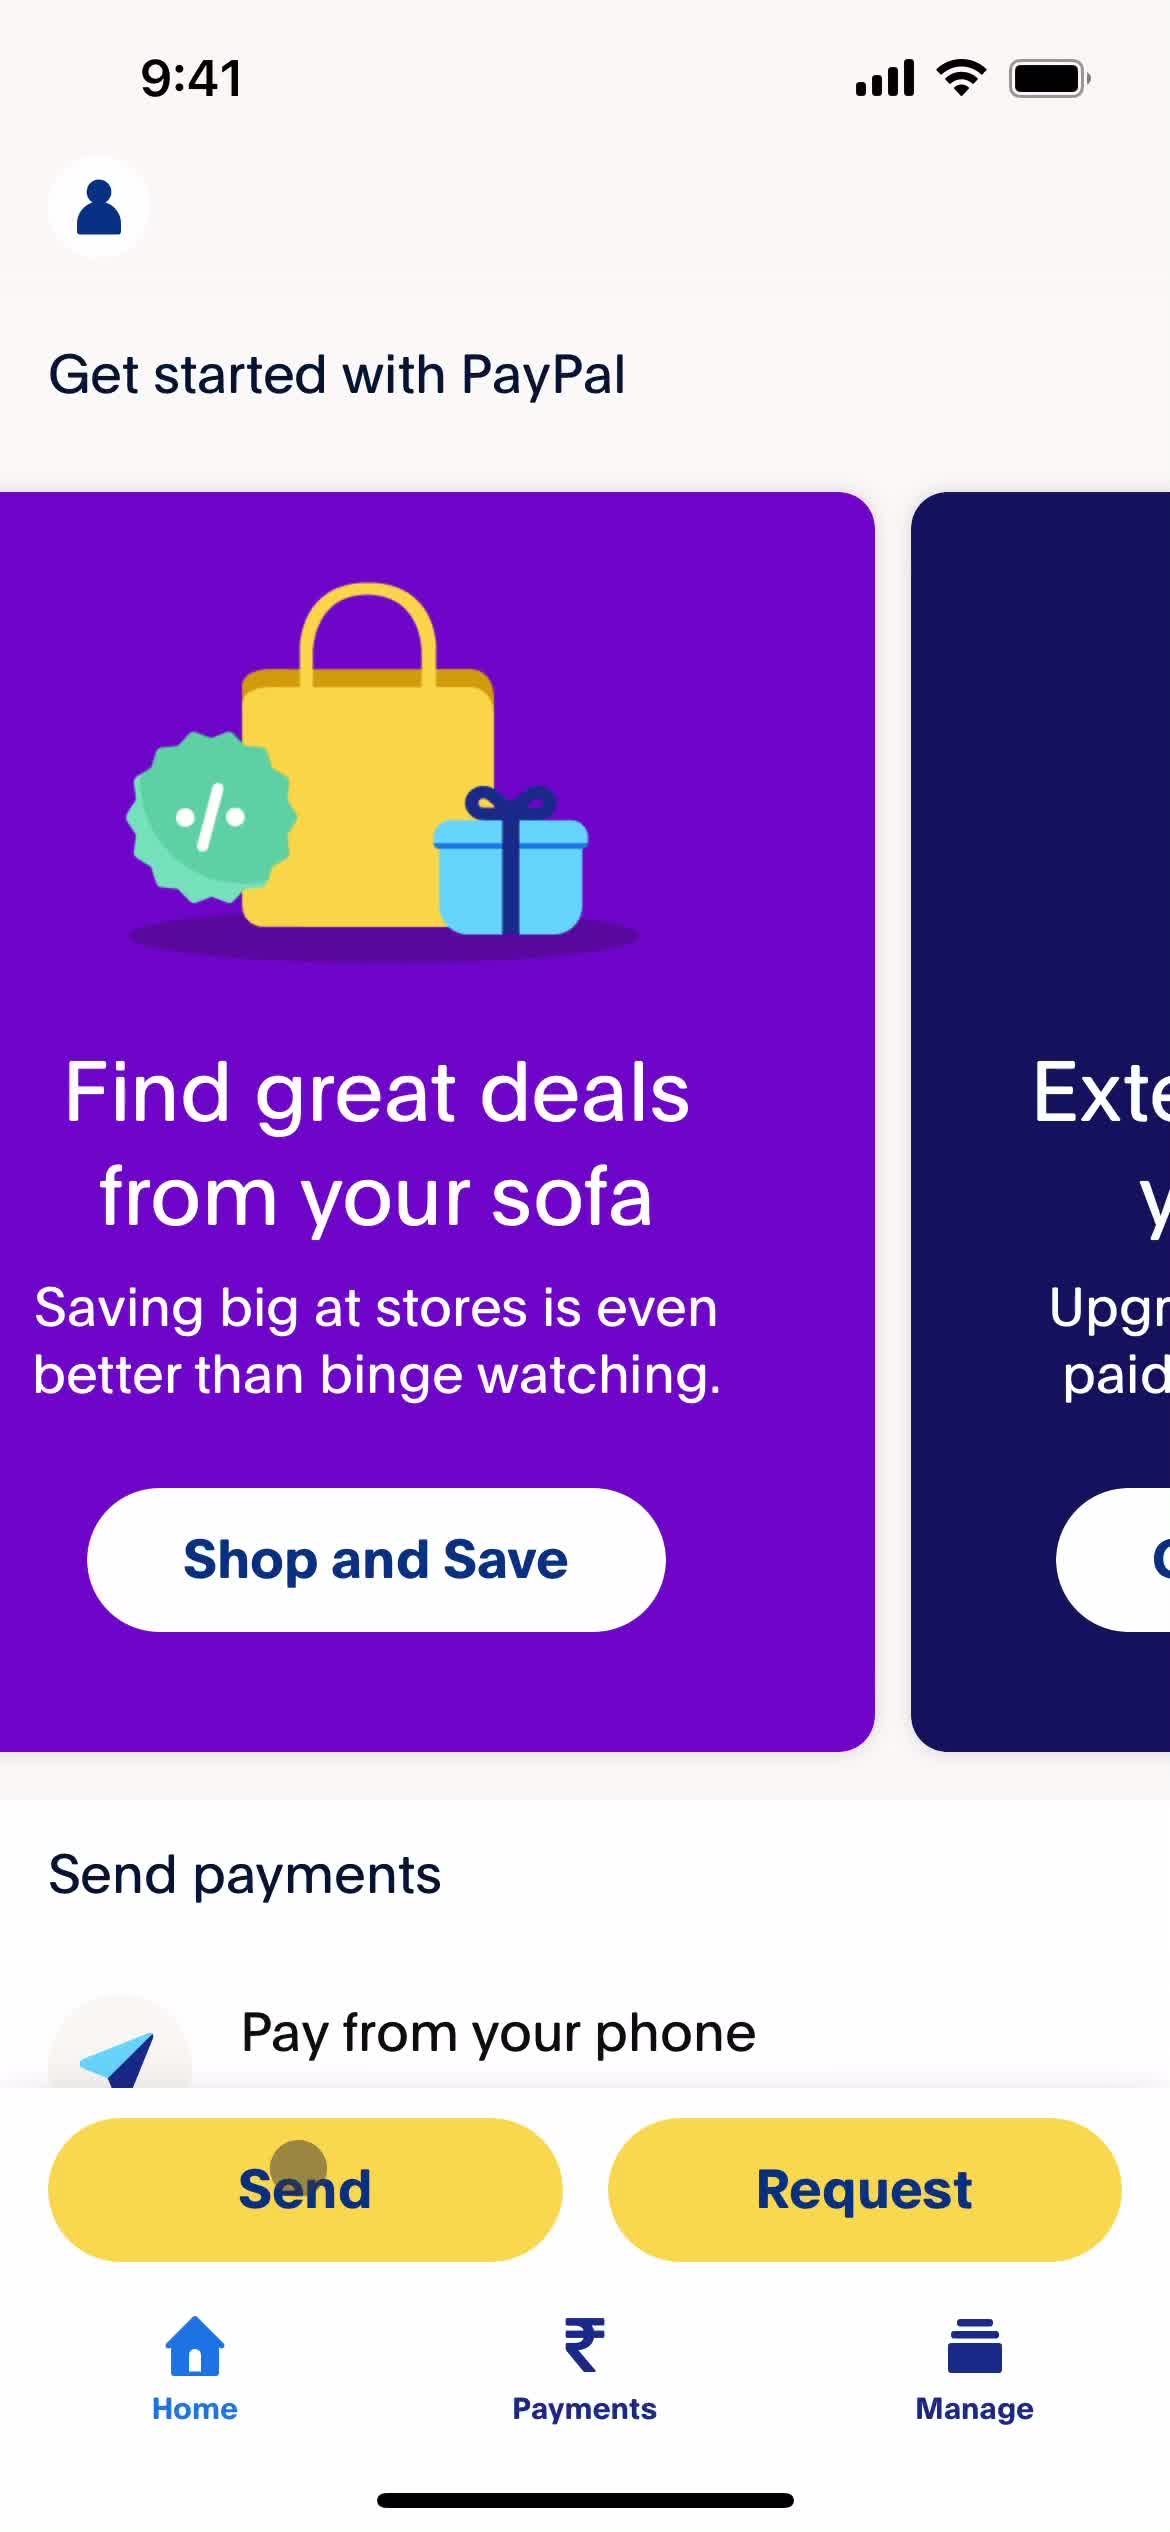Tap Request to ask for money
The image size is (1170, 2532).
tap(864, 2189)
